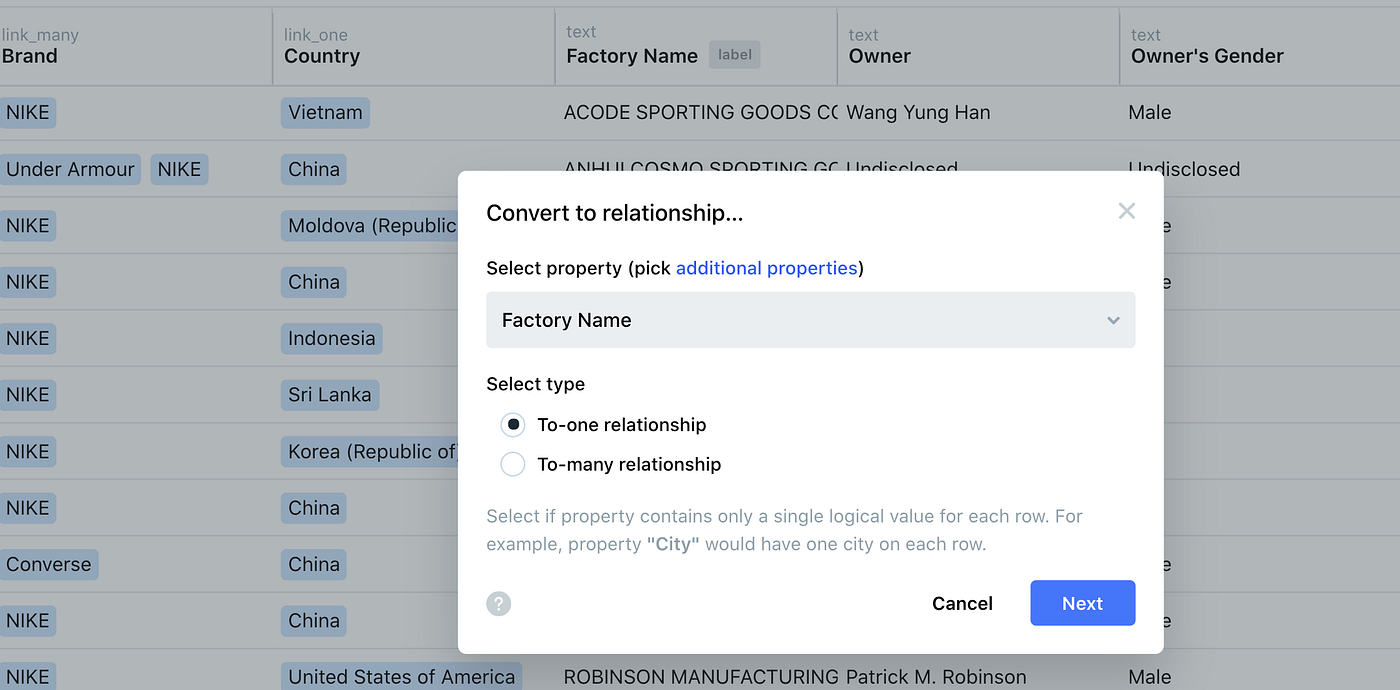Image resolution: width=1400 pixels, height=690 pixels.
Task: Select To-many relationship radio button
Action: (x=513, y=464)
